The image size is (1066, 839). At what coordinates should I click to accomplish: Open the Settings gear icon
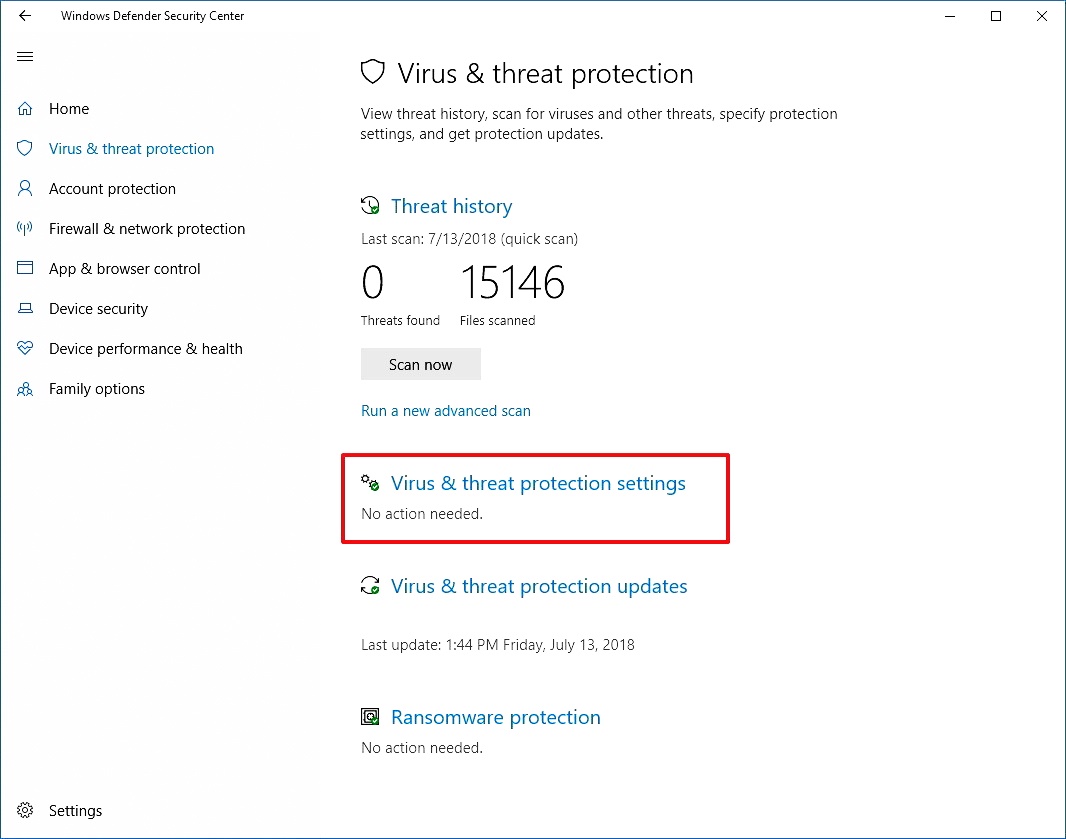pos(25,810)
